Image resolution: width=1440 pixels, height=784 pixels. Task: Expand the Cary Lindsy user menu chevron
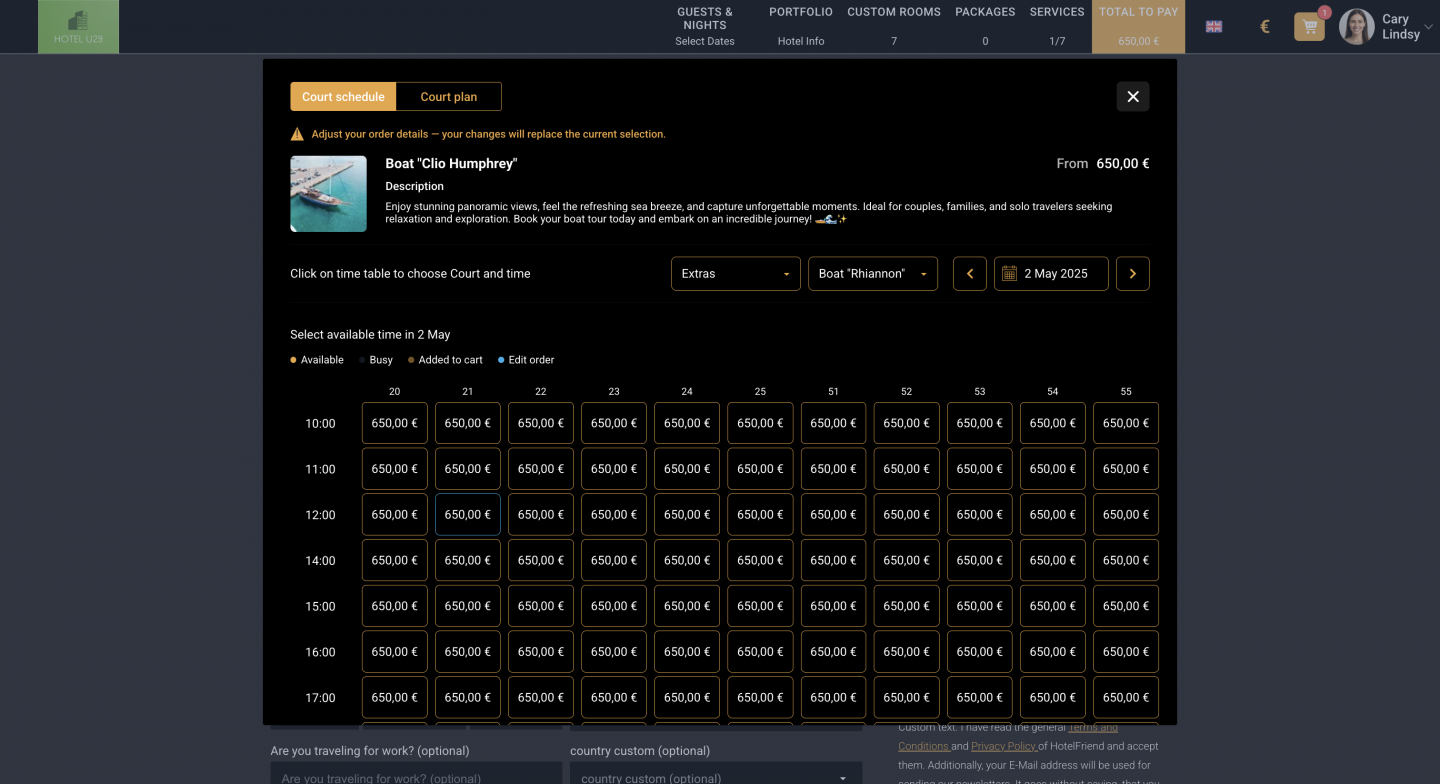(x=1428, y=27)
